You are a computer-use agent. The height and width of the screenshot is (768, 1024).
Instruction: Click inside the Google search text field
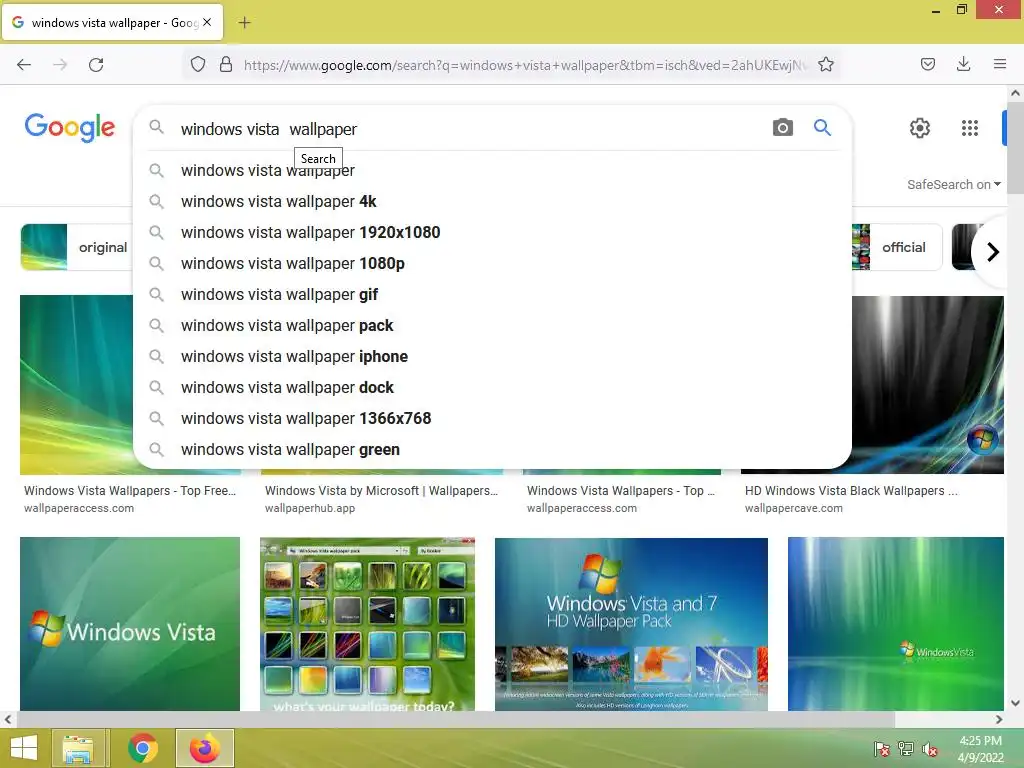470,129
